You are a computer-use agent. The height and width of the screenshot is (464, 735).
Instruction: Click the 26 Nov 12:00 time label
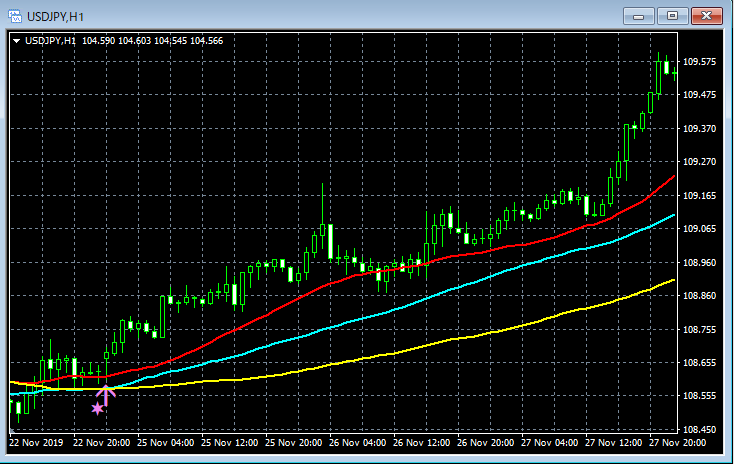tap(421, 443)
